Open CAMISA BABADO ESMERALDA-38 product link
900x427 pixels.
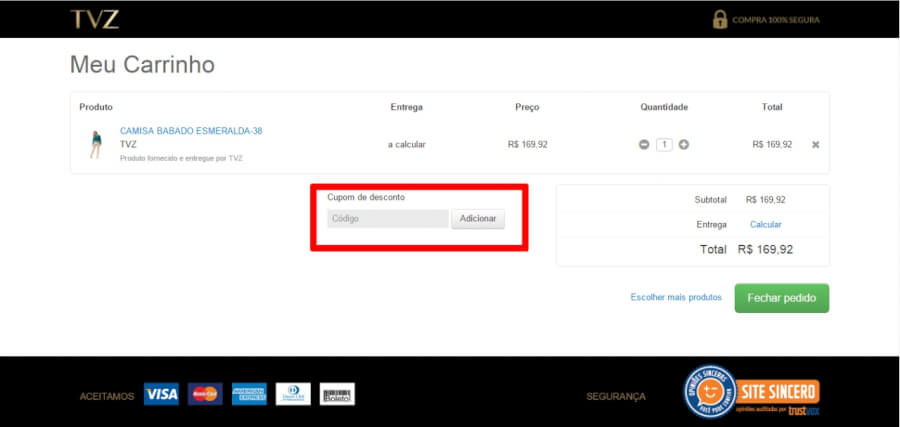[x=191, y=131]
